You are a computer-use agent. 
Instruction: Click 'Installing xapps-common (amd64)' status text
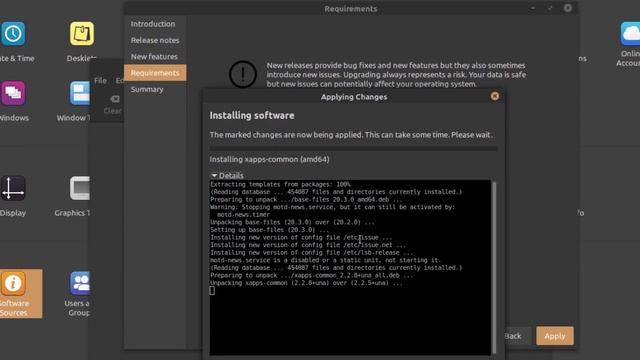tap(269, 160)
